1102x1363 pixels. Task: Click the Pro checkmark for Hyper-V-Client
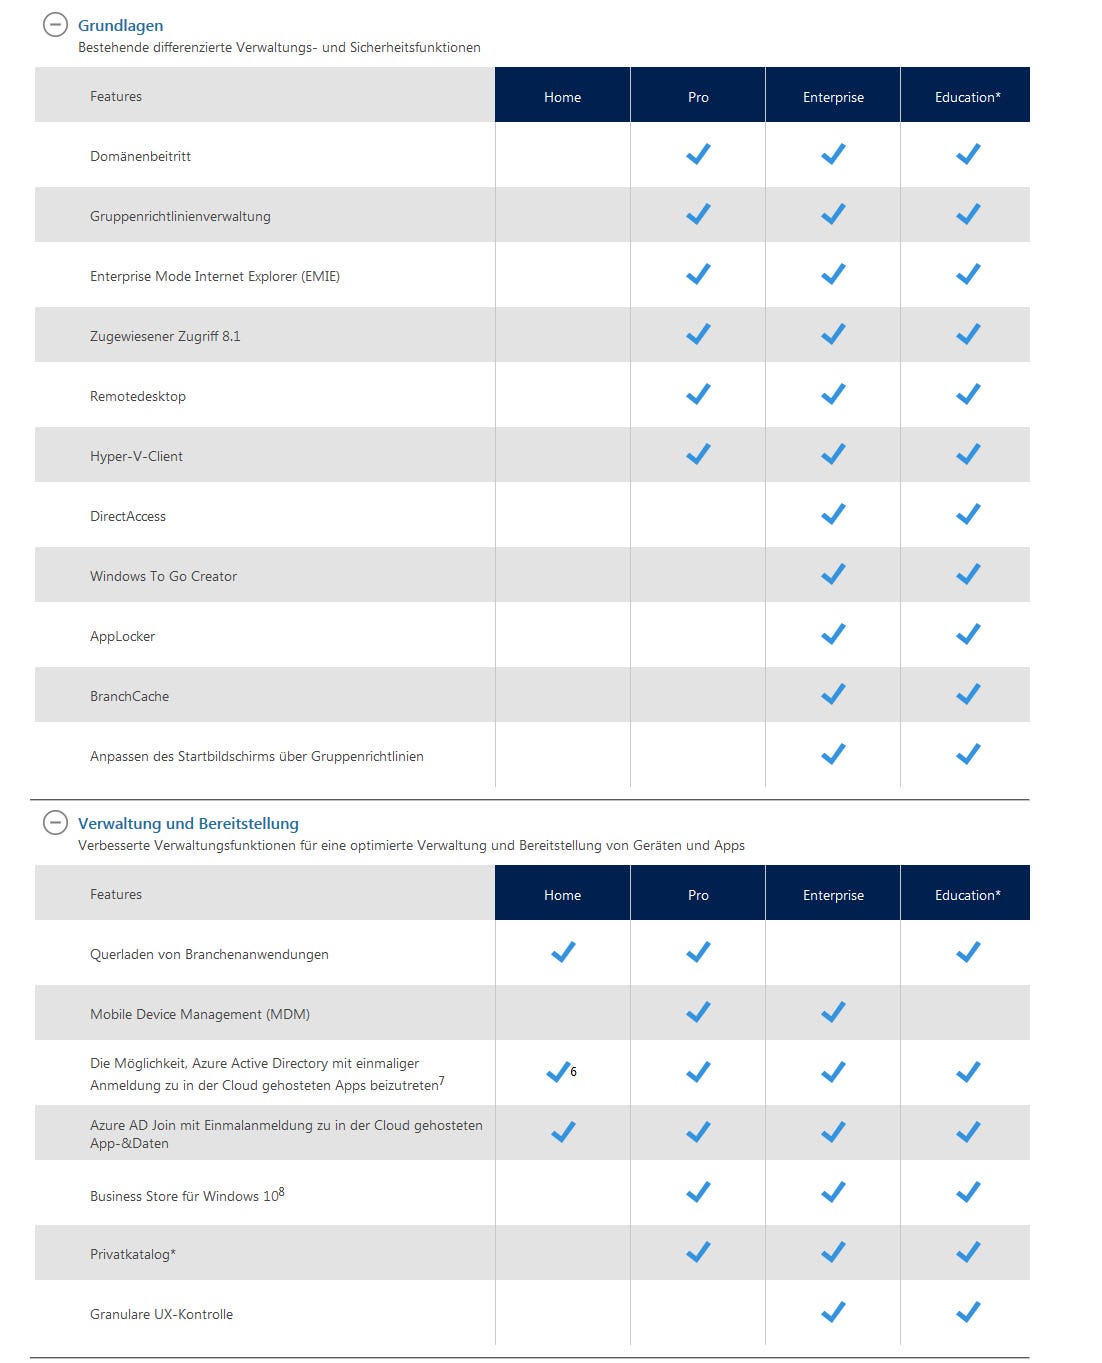(698, 454)
